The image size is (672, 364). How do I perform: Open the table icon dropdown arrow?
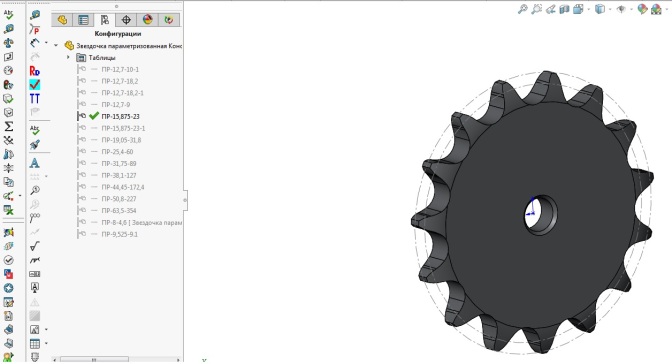[x=46, y=343]
